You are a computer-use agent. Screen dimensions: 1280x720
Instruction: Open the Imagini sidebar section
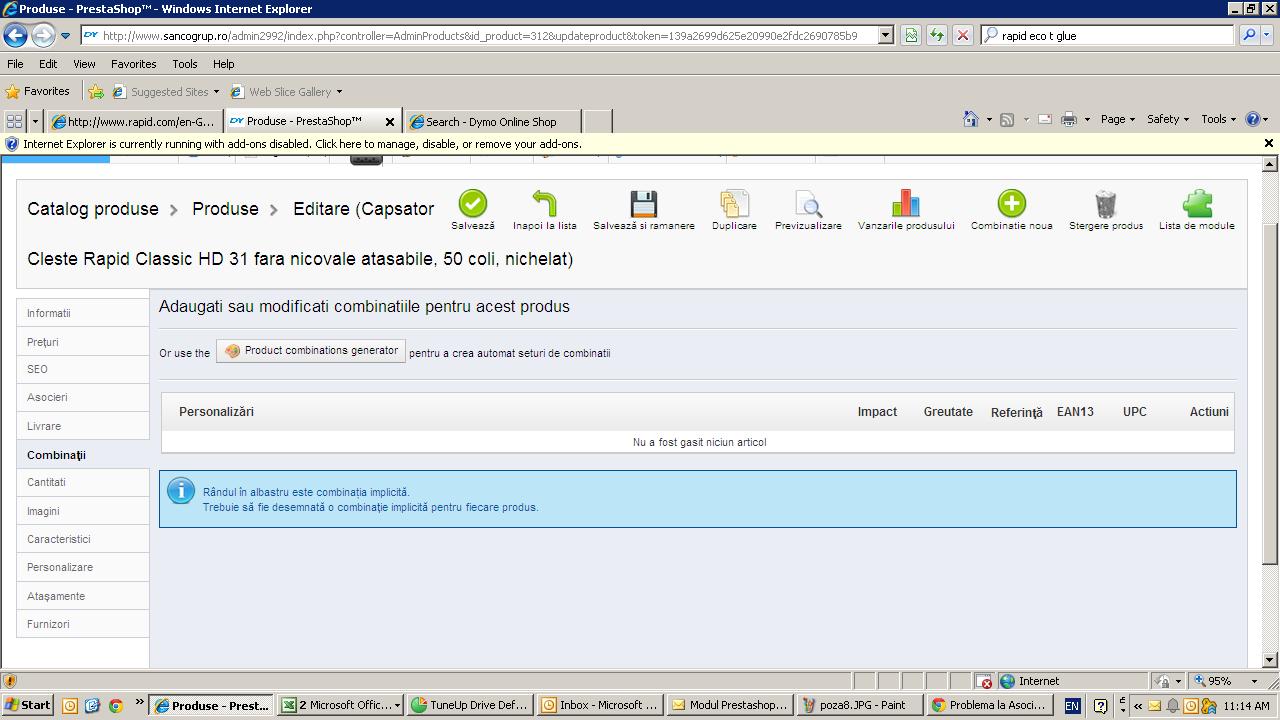pyautogui.click(x=83, y=511)
